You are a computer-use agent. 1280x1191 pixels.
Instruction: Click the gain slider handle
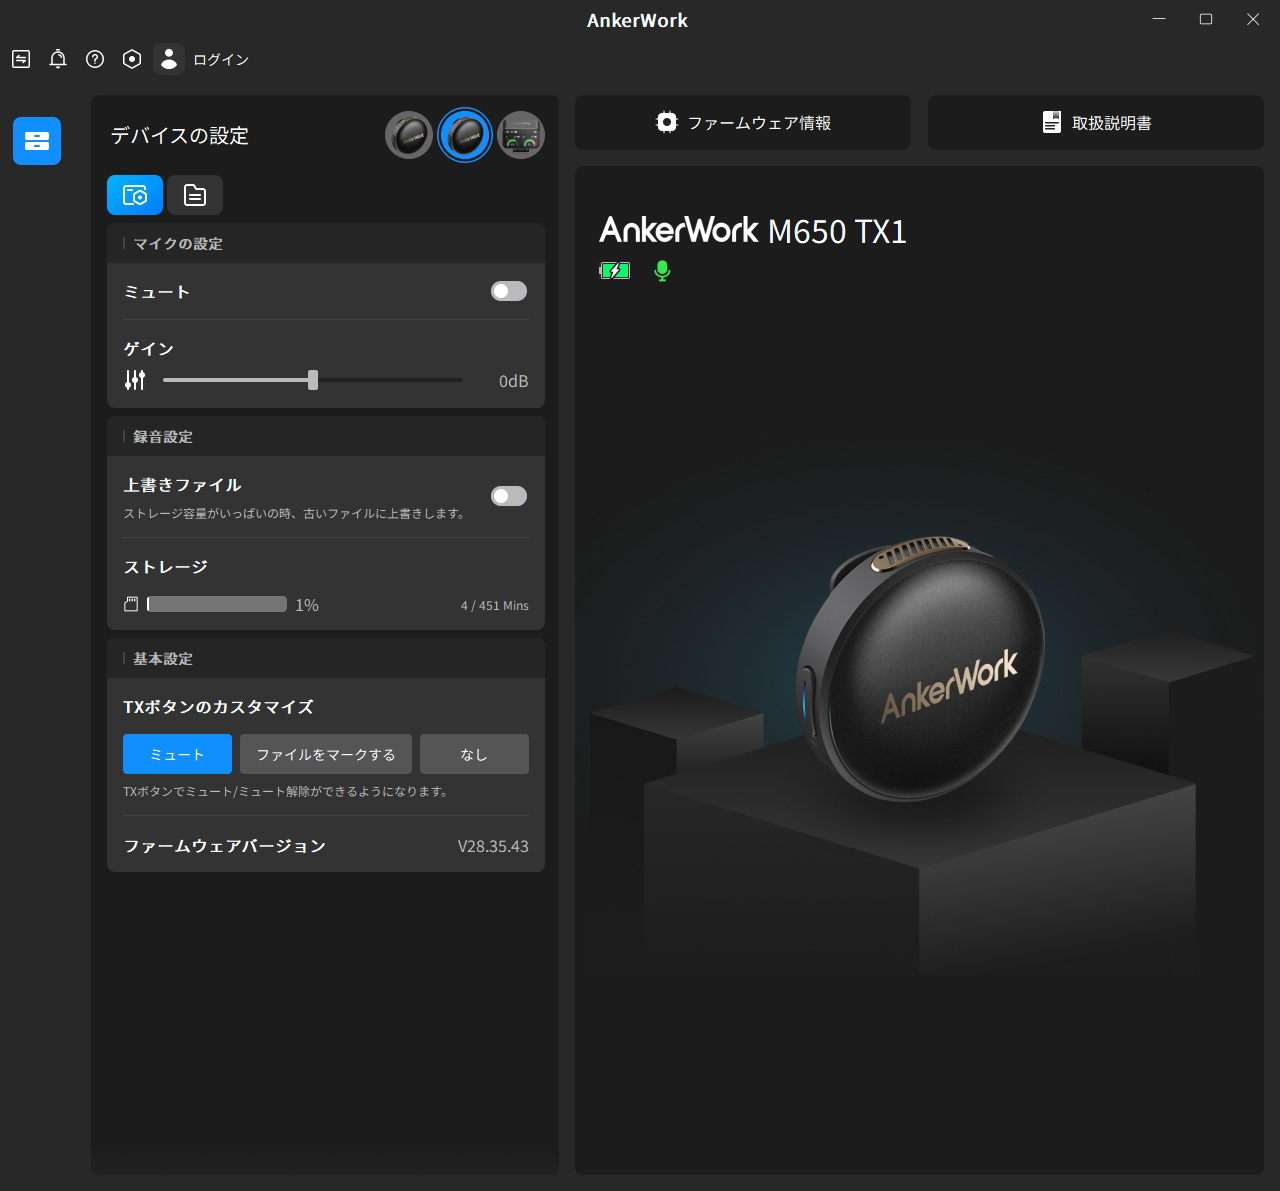click(x=313, y=380)
